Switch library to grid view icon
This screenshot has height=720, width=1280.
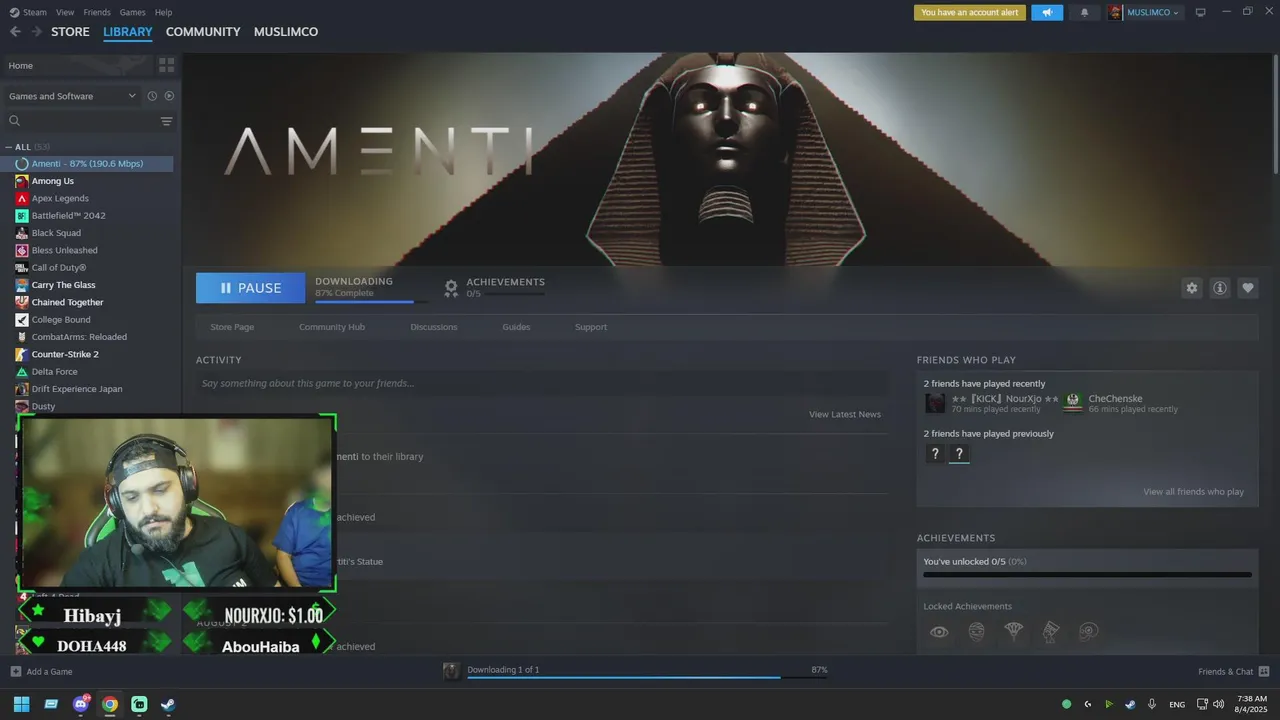[166, 65]
